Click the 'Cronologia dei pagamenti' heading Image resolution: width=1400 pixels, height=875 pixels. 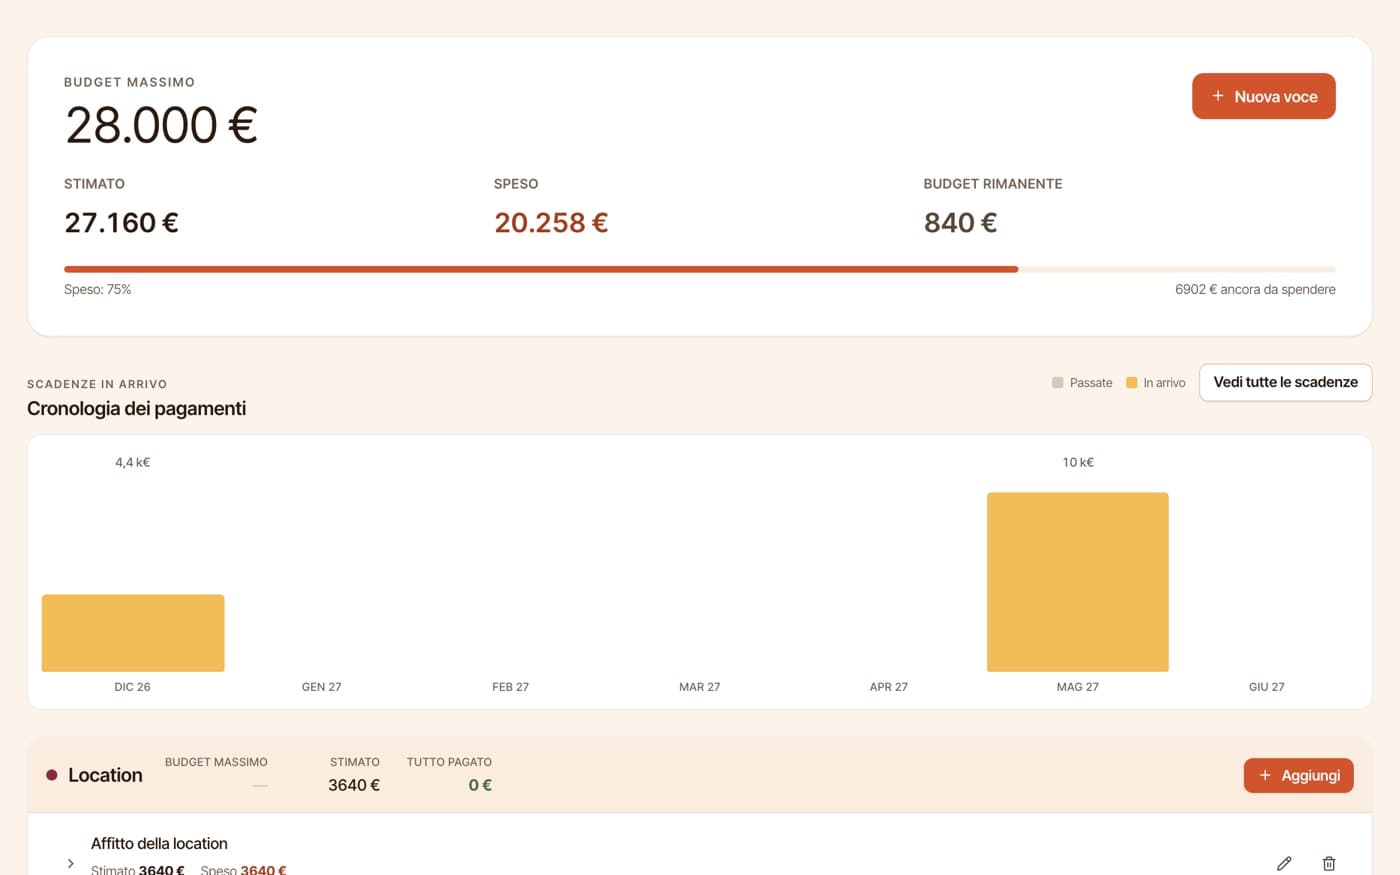point(136,408)
